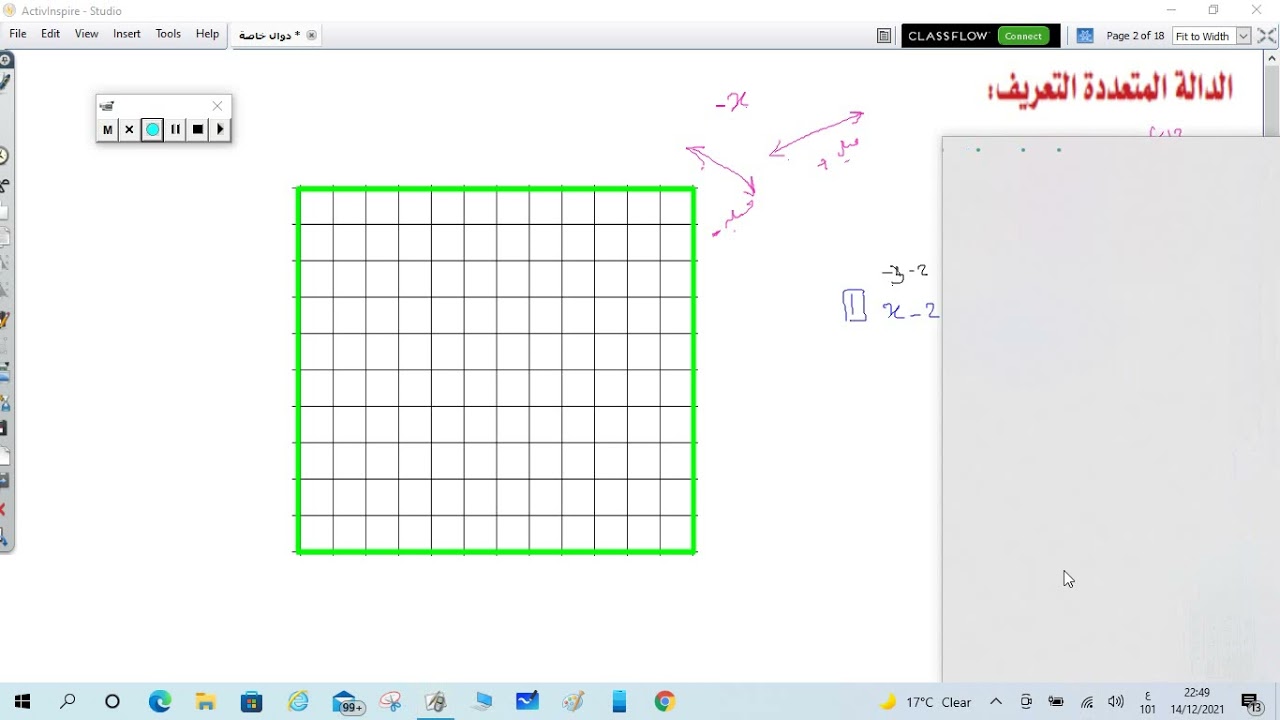
Task: Open the weather widget showing 17°C Clear
Action: click(x=925, y=702)
